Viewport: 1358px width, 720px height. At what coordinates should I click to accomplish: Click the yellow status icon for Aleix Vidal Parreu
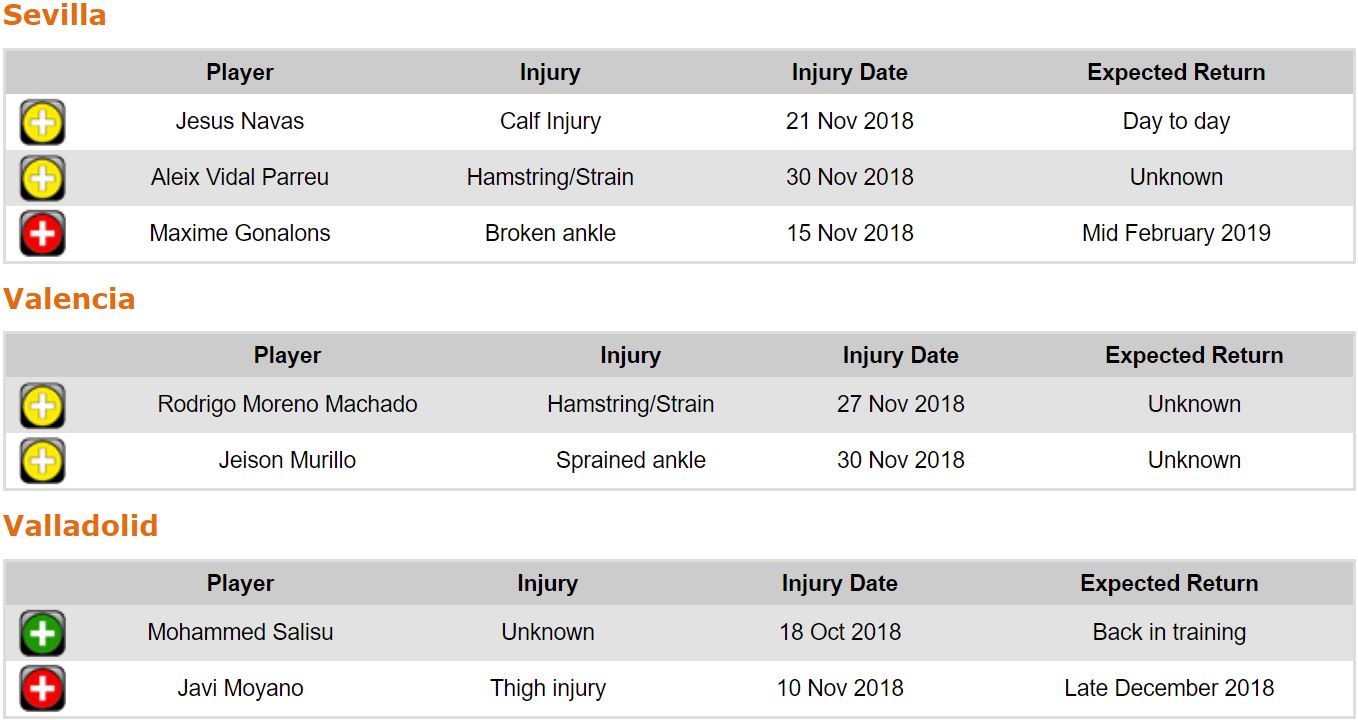point(42,179)
